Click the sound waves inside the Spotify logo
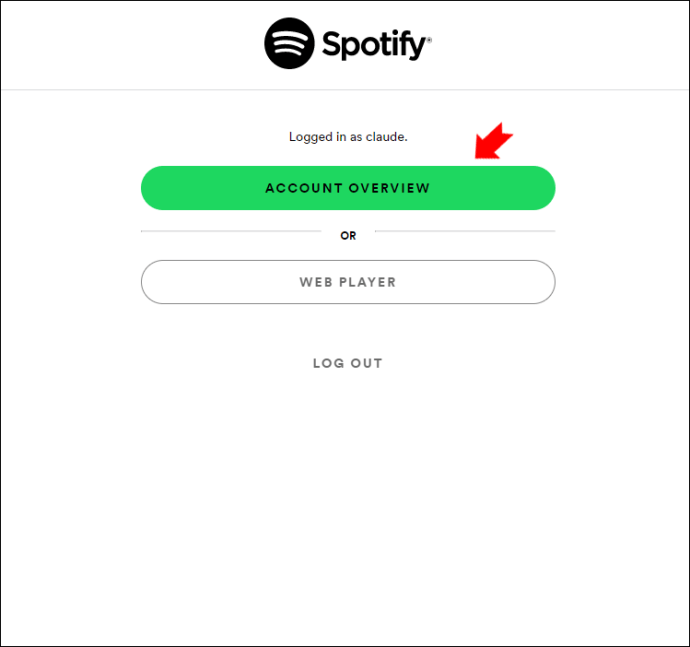The height and width of the screenshot is (647, 690). [x=288, y=44]
